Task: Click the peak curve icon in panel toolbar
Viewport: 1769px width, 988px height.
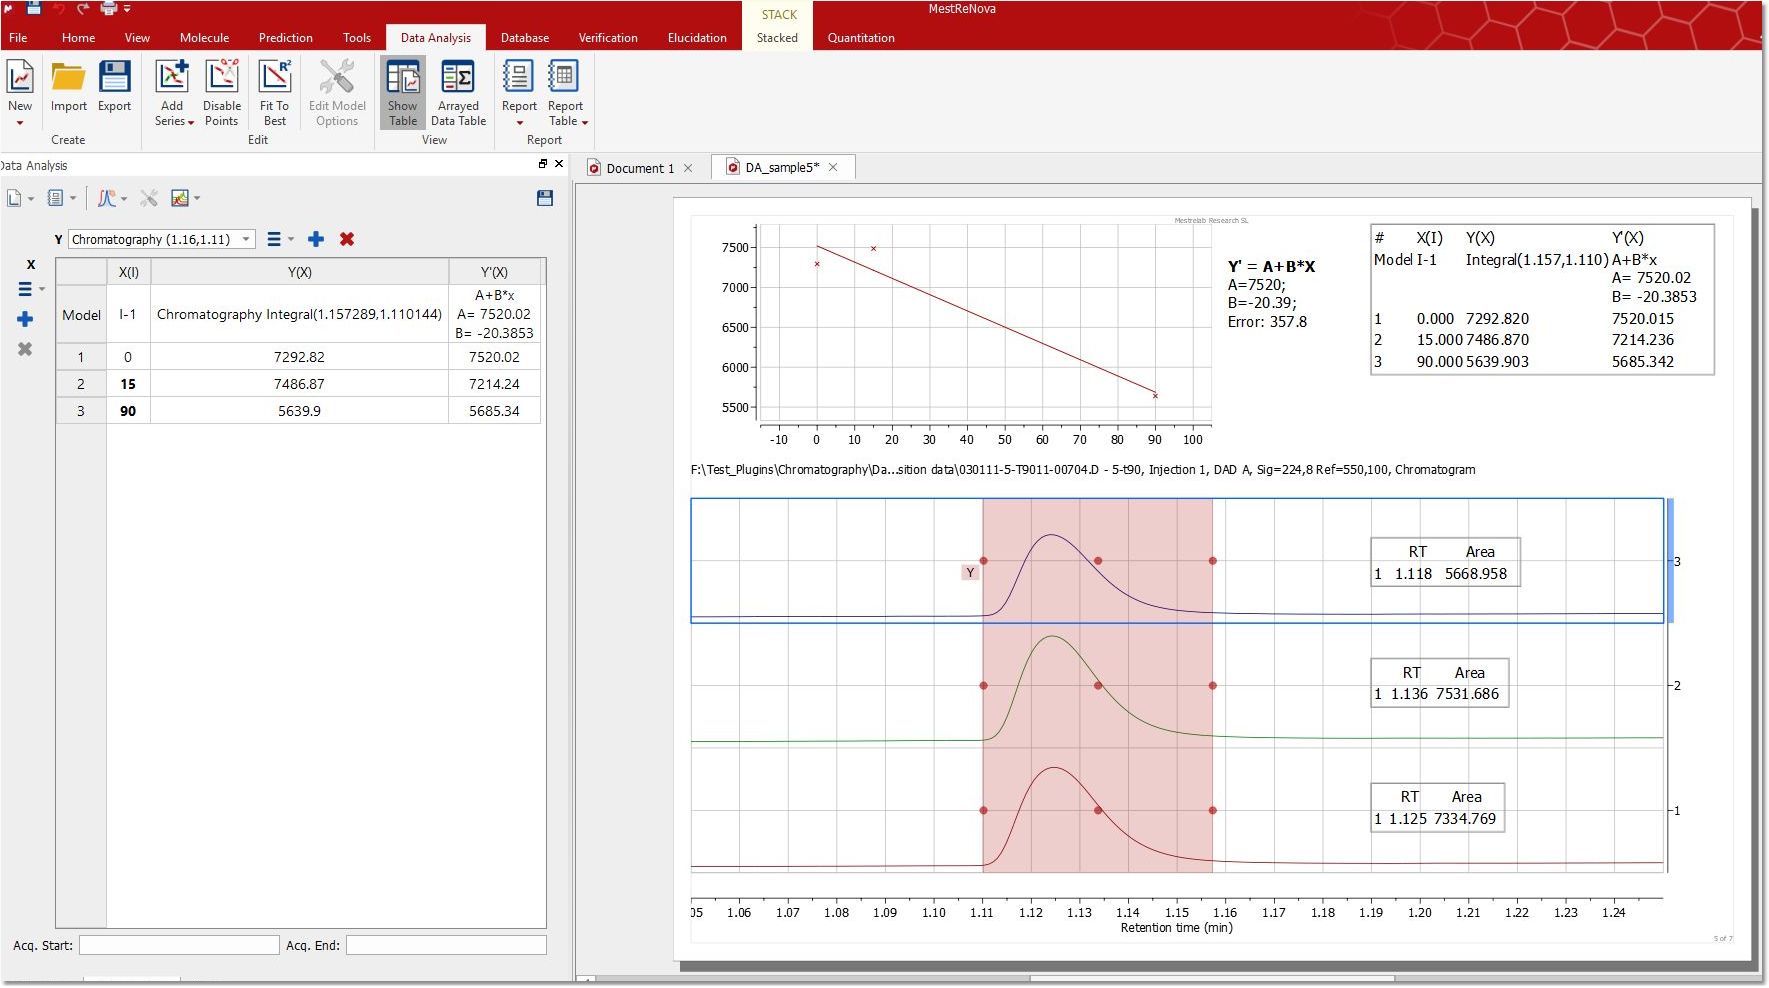Action: [x=106, y=198]
